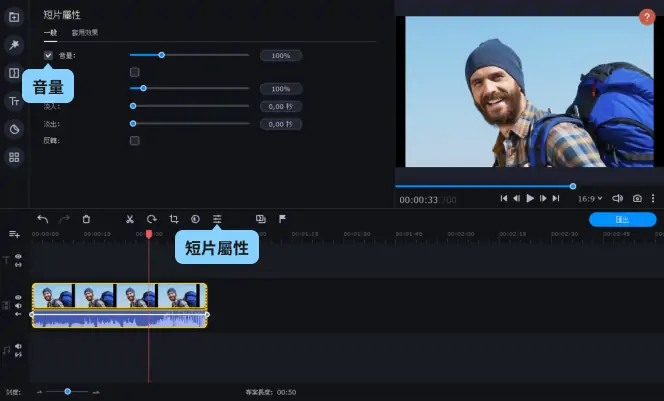
Task: Add a marker with flag icon
Action: 282,218
